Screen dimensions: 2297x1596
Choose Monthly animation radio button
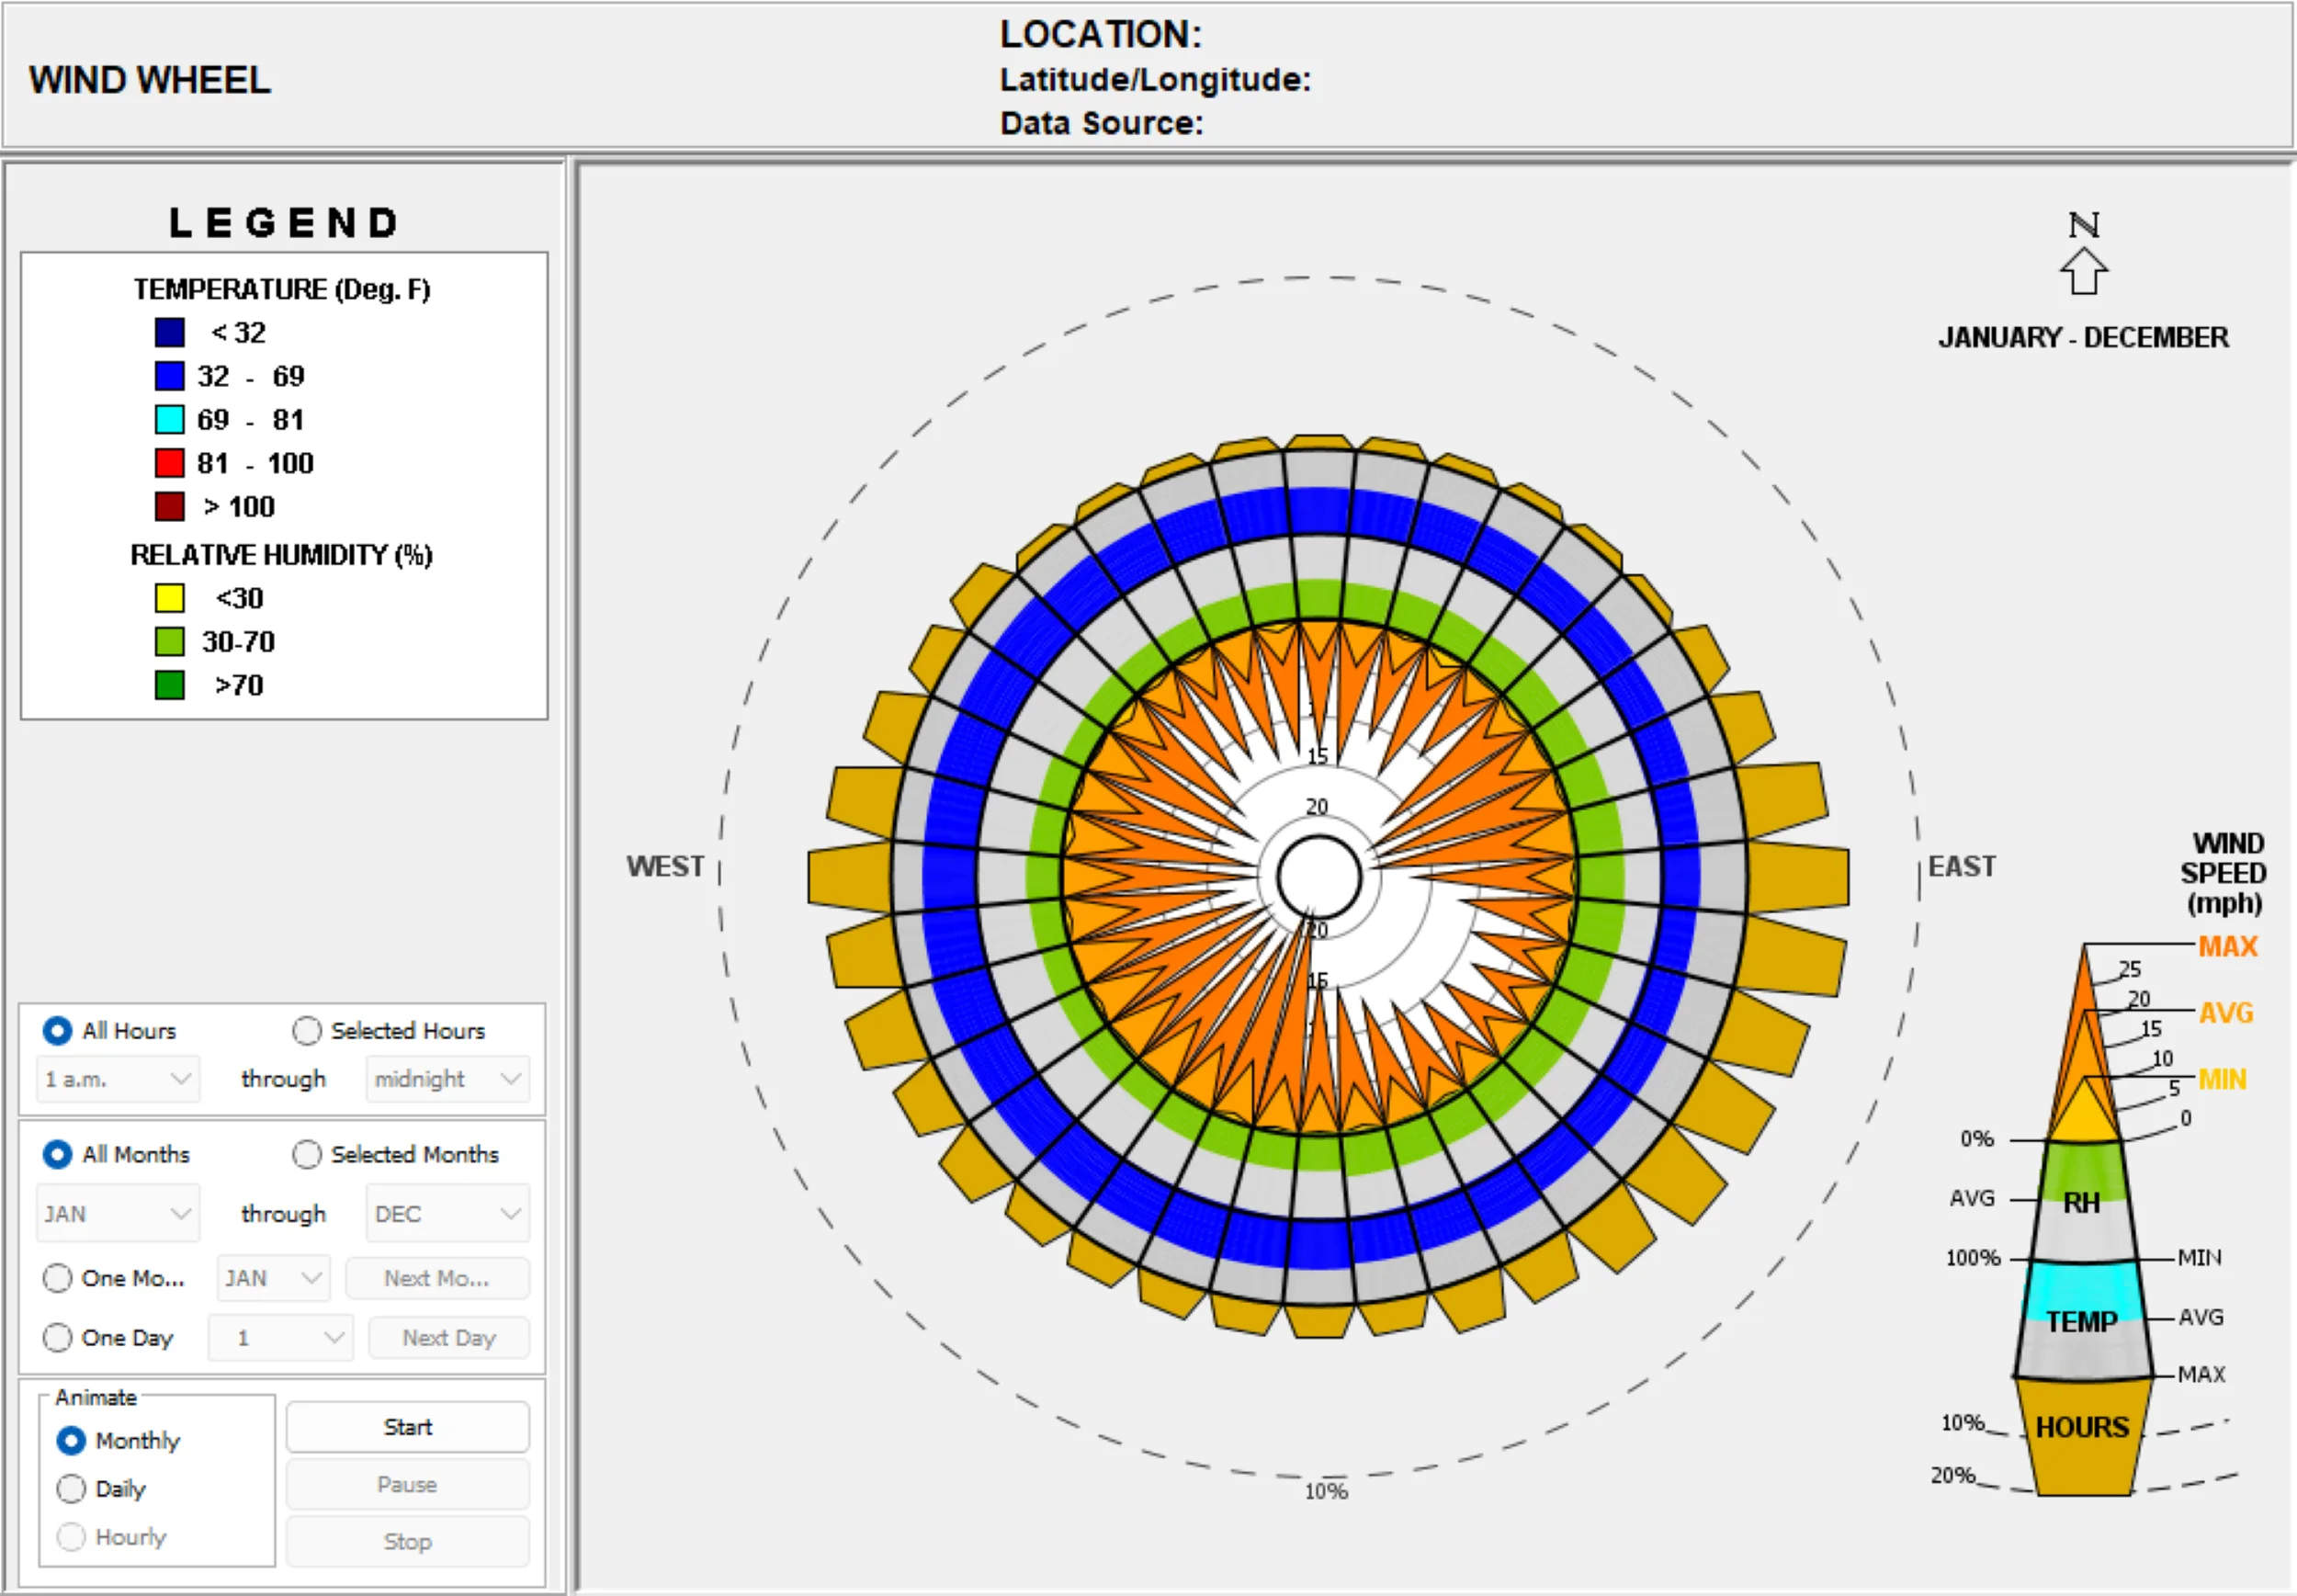[x=71, y=1440]
